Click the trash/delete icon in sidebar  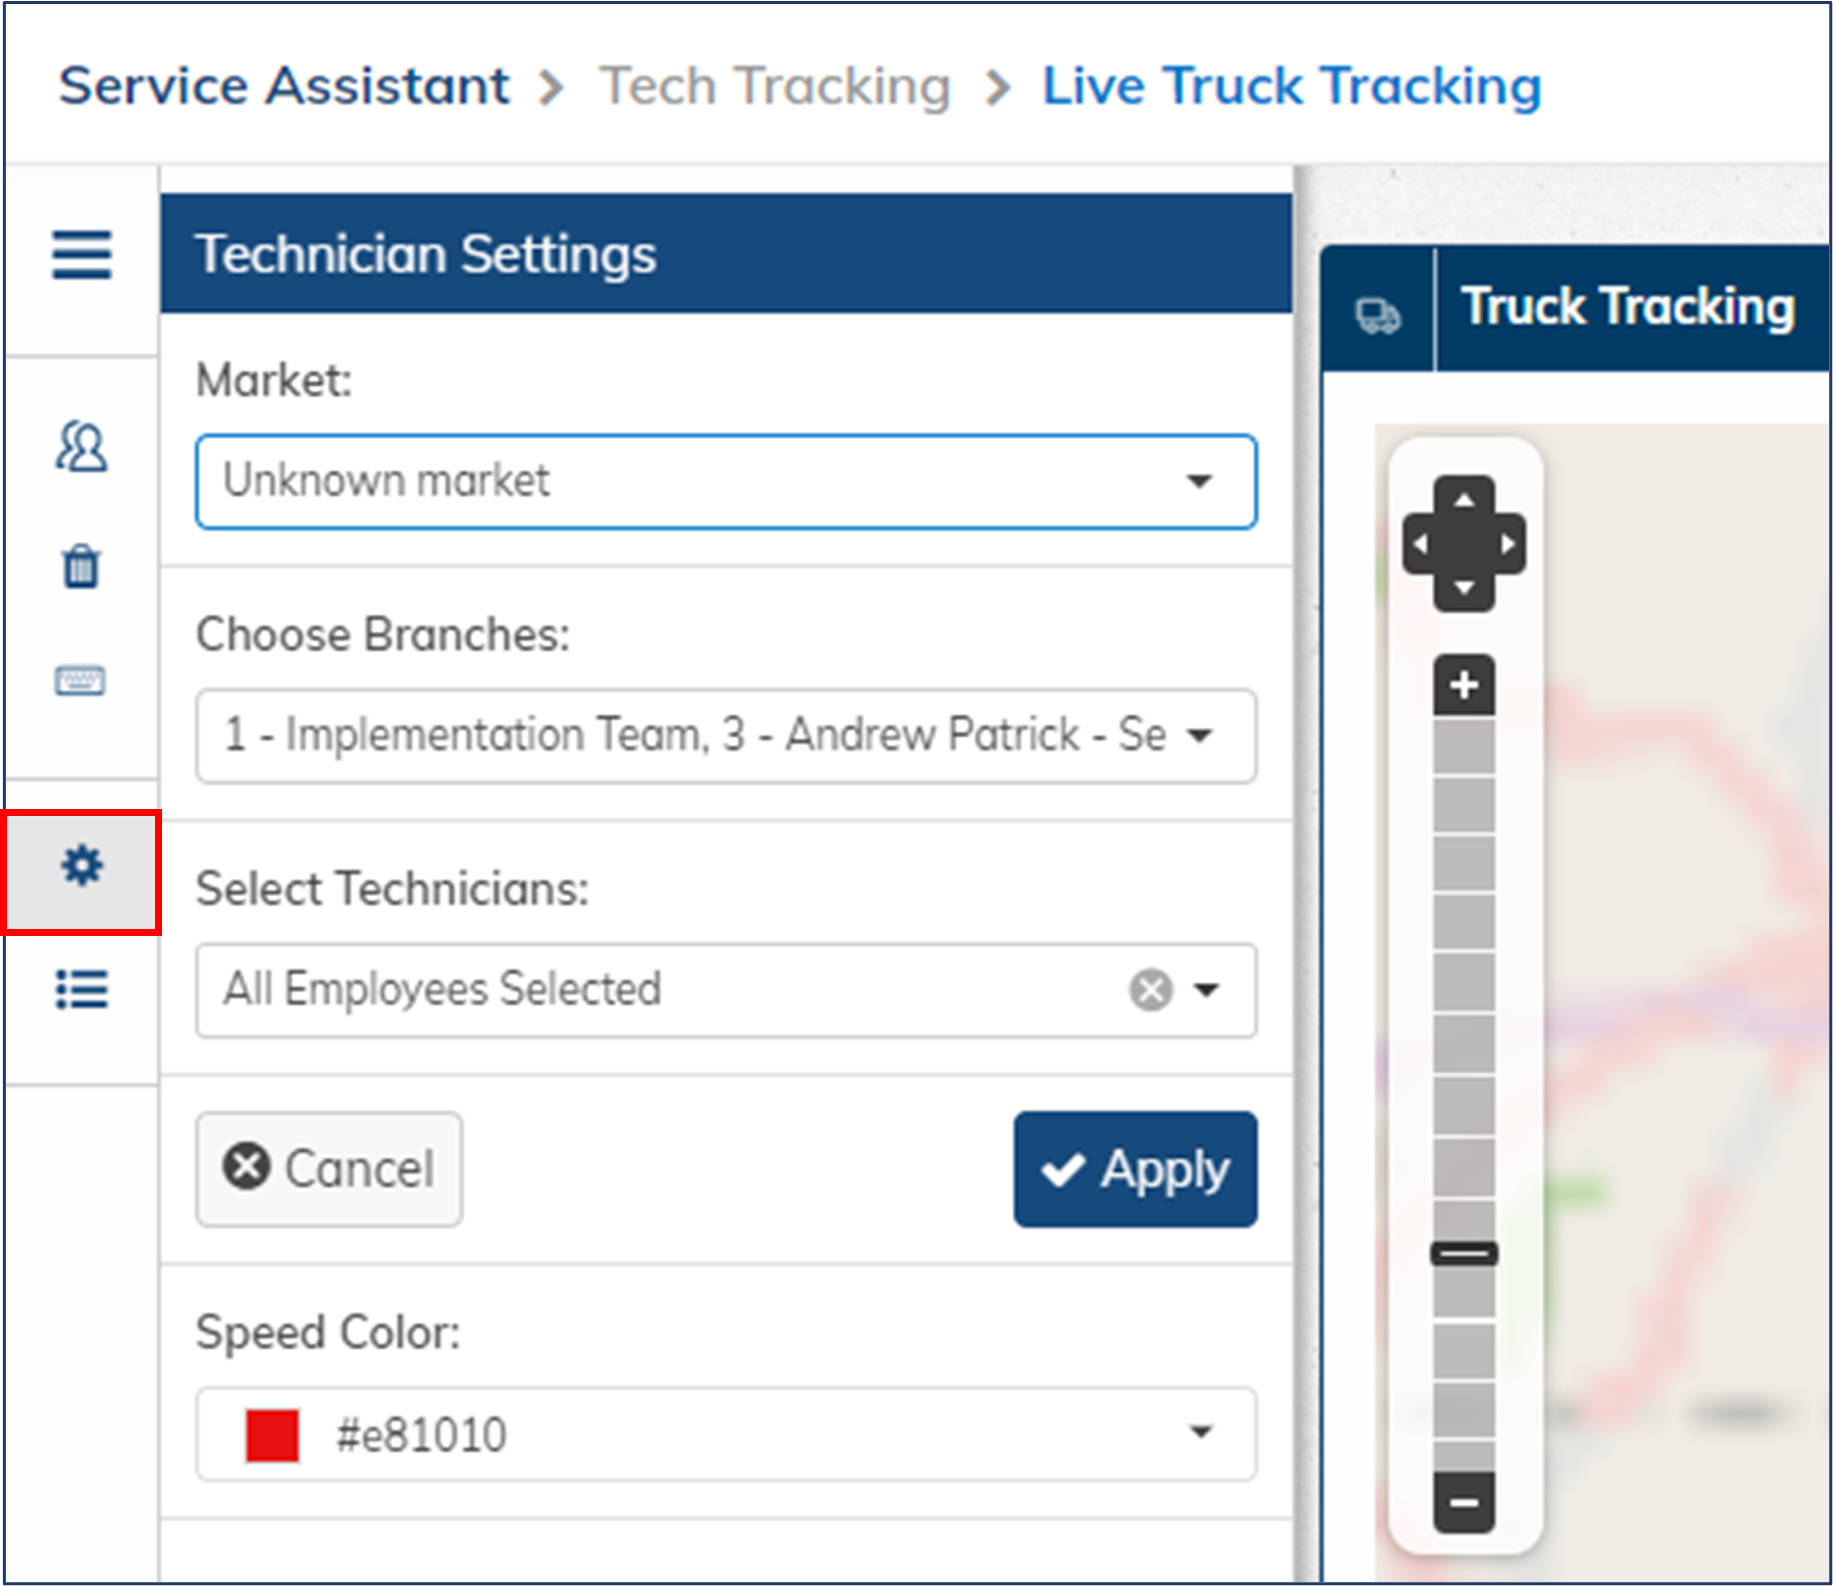[82, 567]
